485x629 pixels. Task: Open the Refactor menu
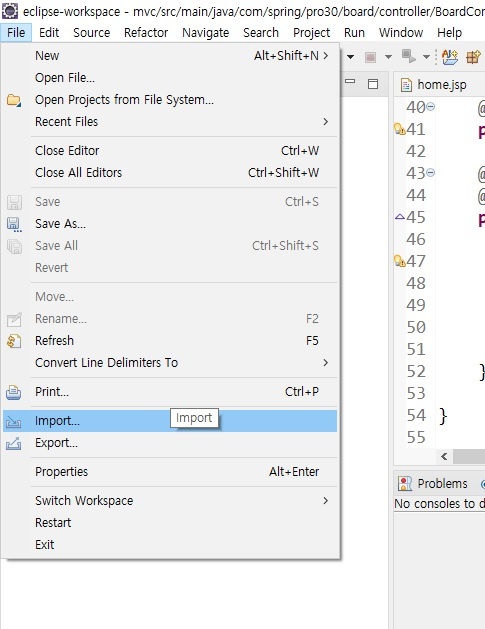tap(146, 32)
